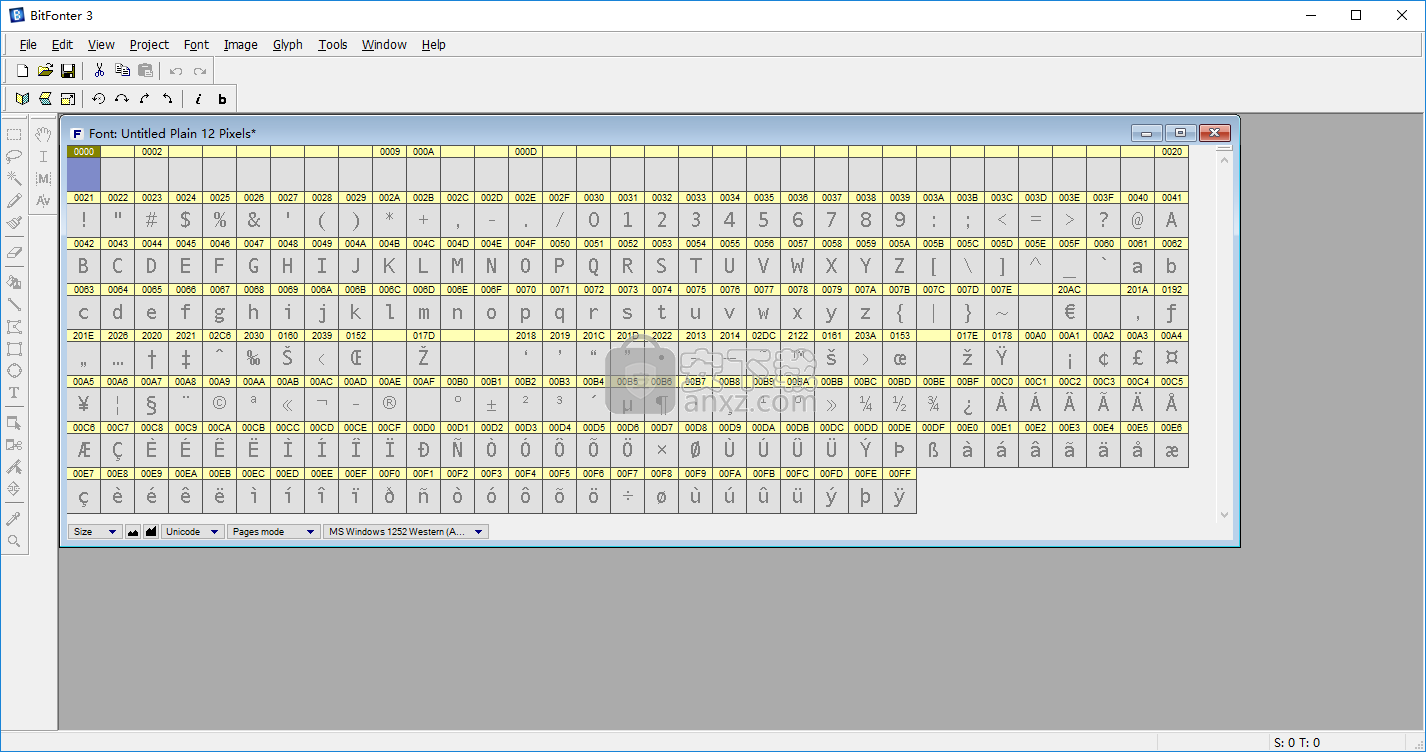1426x752 pixels.
Task: Open the Tools menu
Action: (332, 44)
